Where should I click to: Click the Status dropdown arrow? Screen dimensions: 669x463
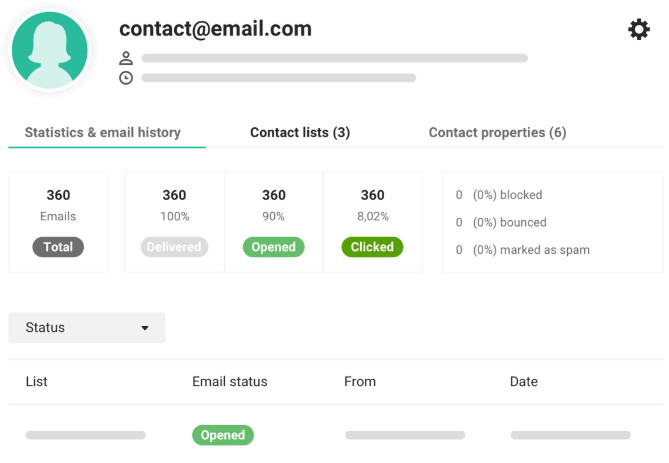click(x=145, y=328)
